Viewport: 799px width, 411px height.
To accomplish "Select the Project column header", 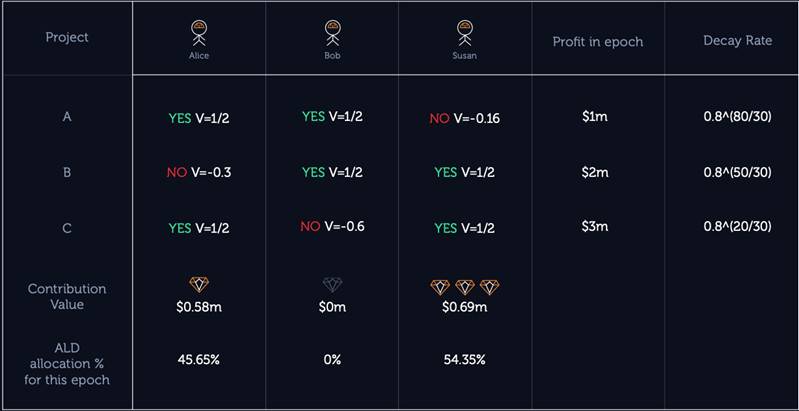I will click(x=67, y=37).
